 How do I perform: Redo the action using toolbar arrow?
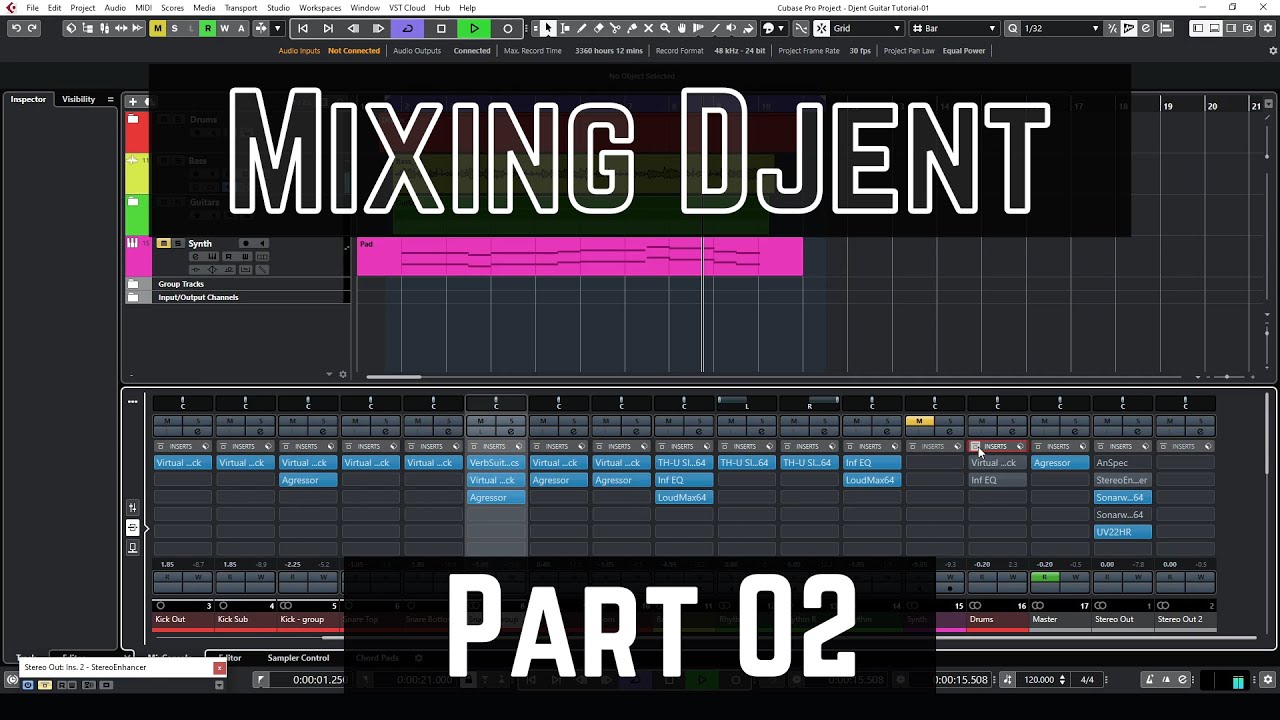coord(33,28)
